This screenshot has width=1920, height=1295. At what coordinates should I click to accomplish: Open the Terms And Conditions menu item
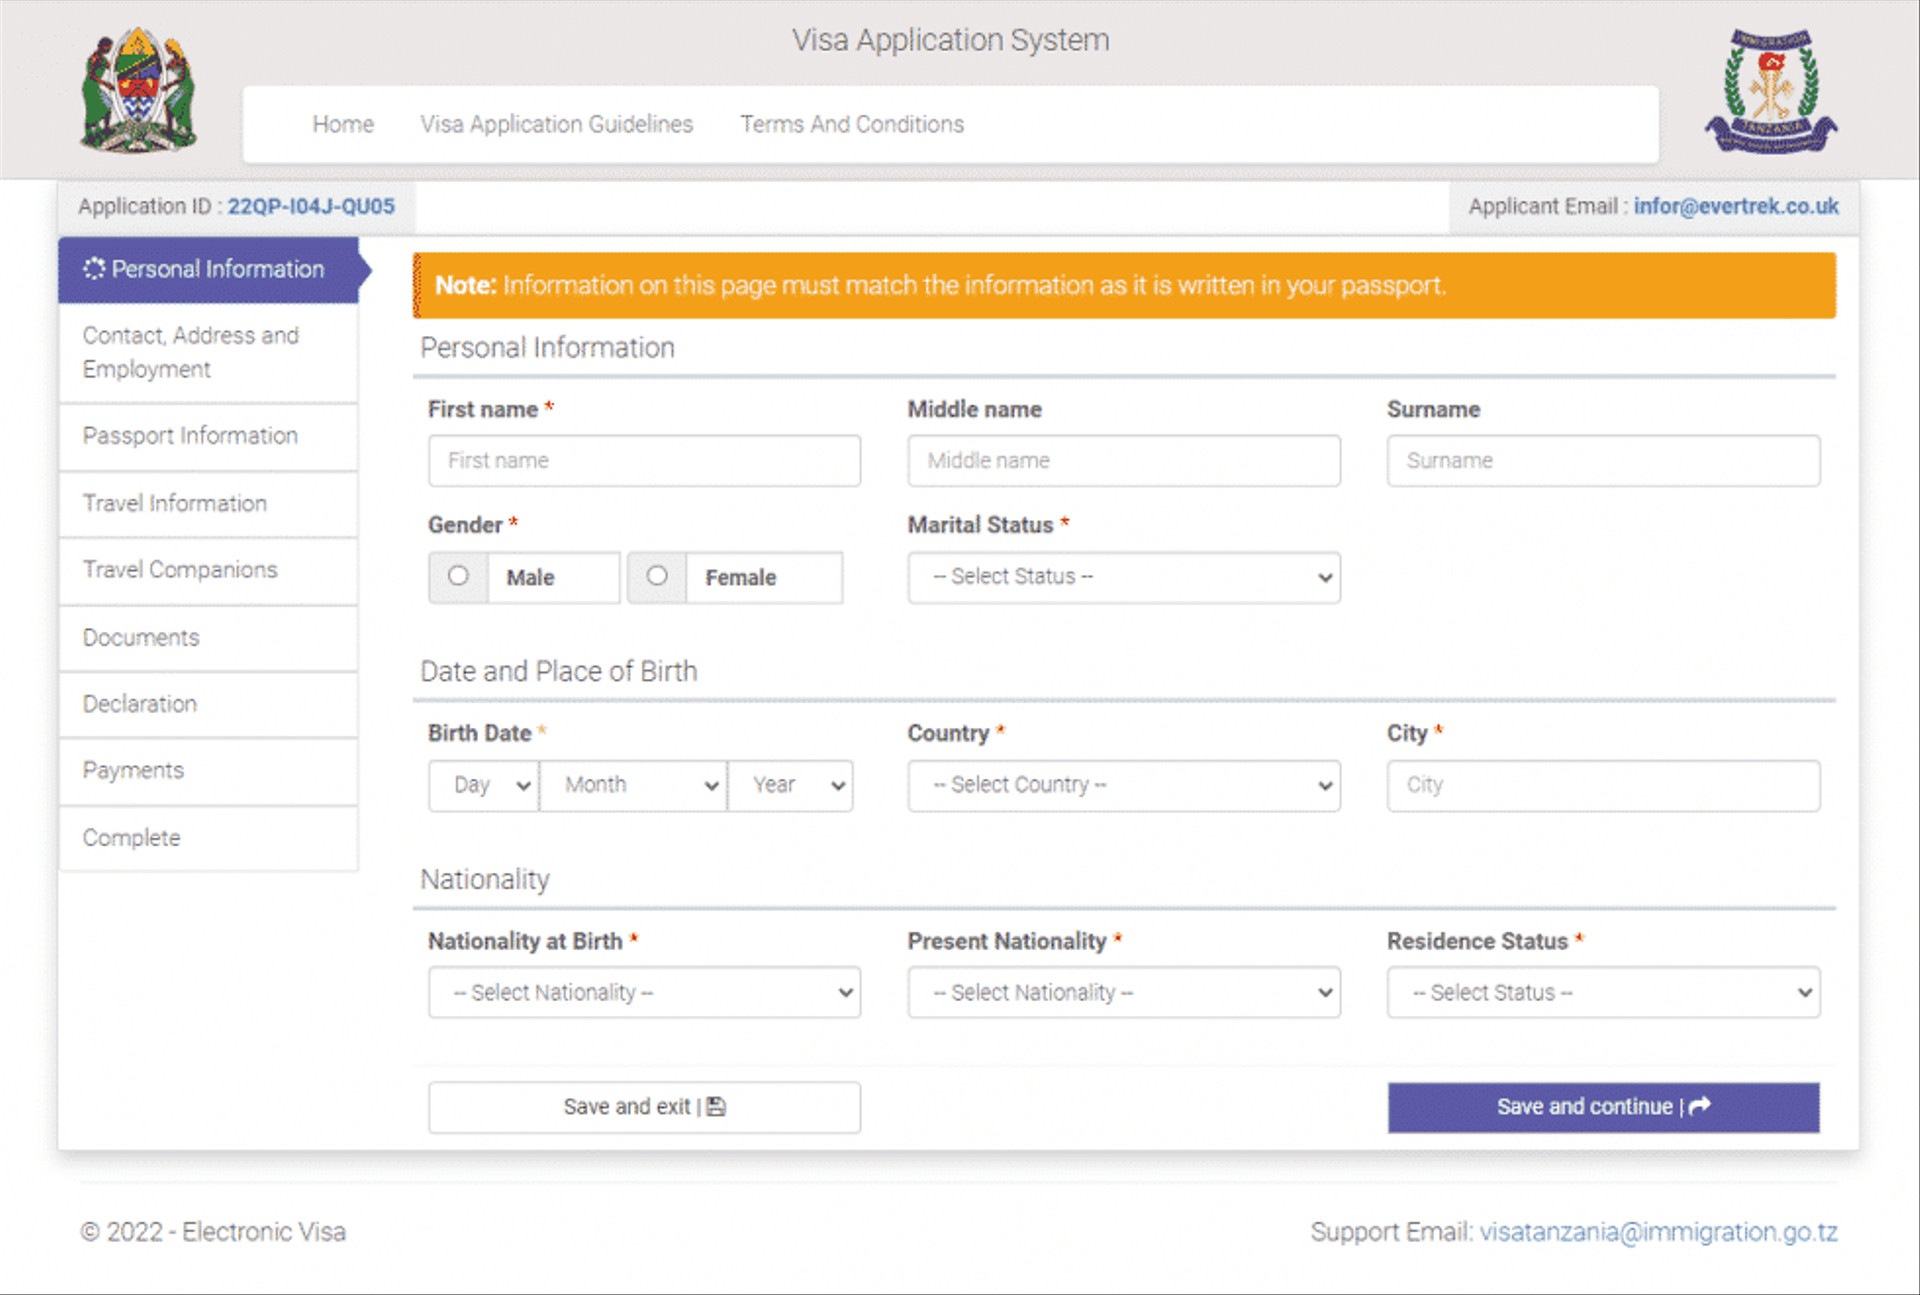pos(852,124)
